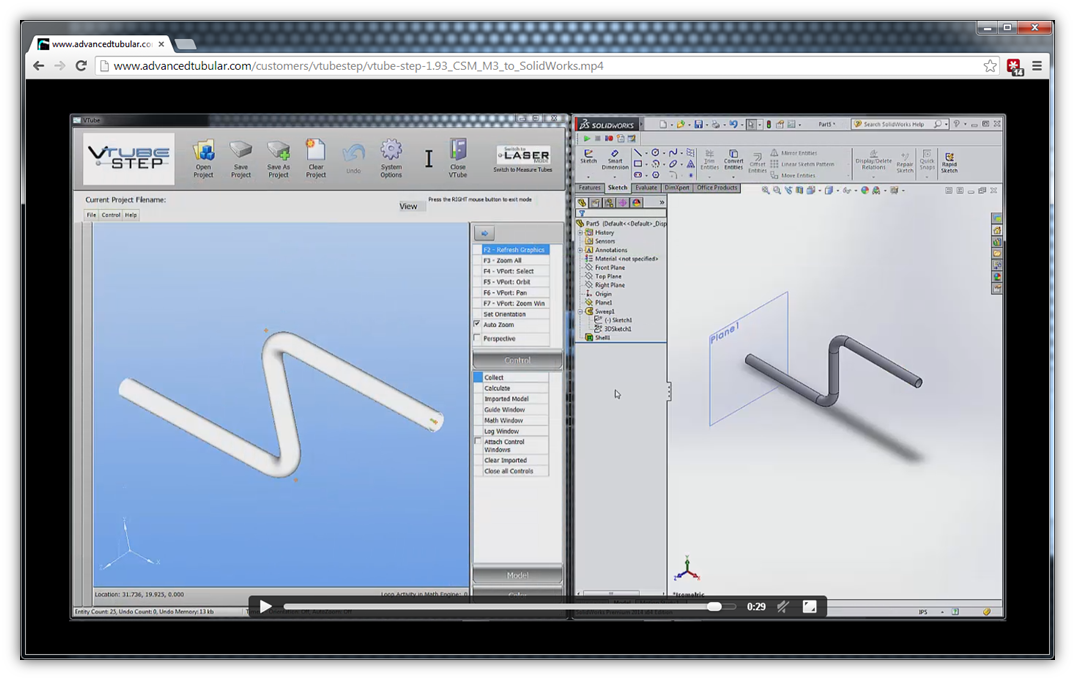The image size is (1075, 680).
Task: Check the Attach Control Windows box
Action: 477,441
